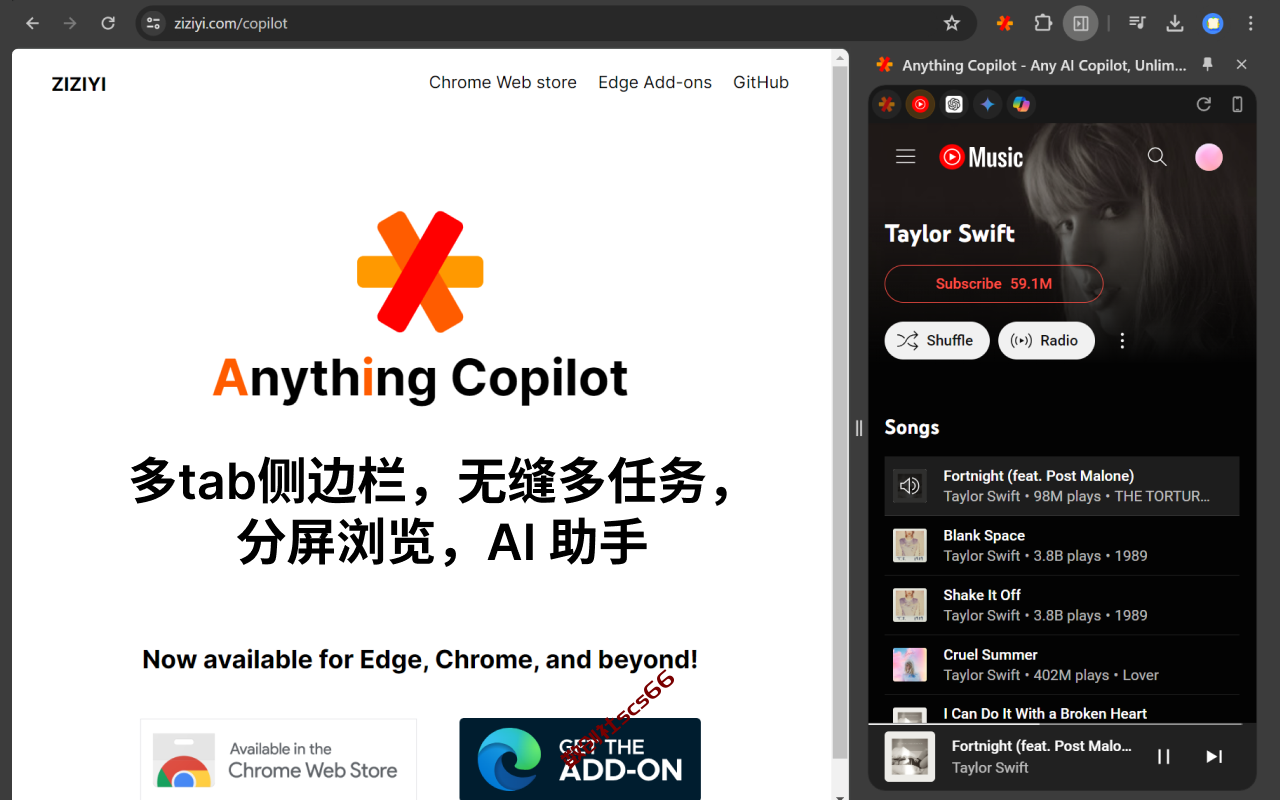
Task: Toggle the Chrome side panel button
Action: tap(1081, 23)
